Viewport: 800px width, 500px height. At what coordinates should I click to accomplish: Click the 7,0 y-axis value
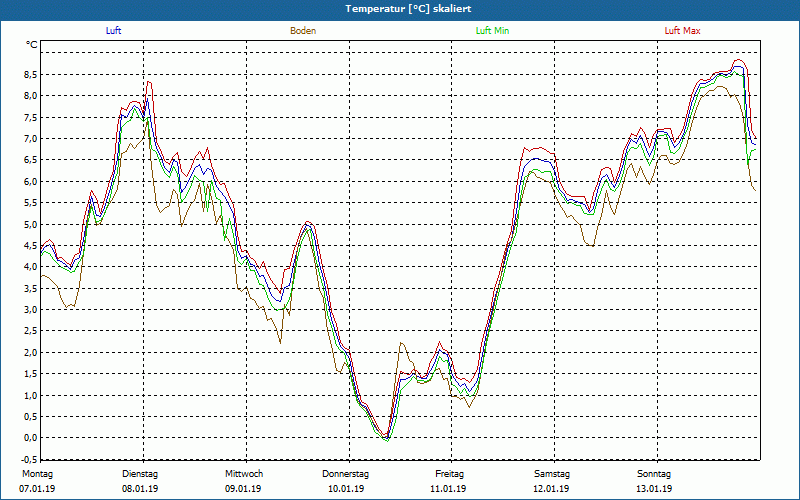pos(30,139)
